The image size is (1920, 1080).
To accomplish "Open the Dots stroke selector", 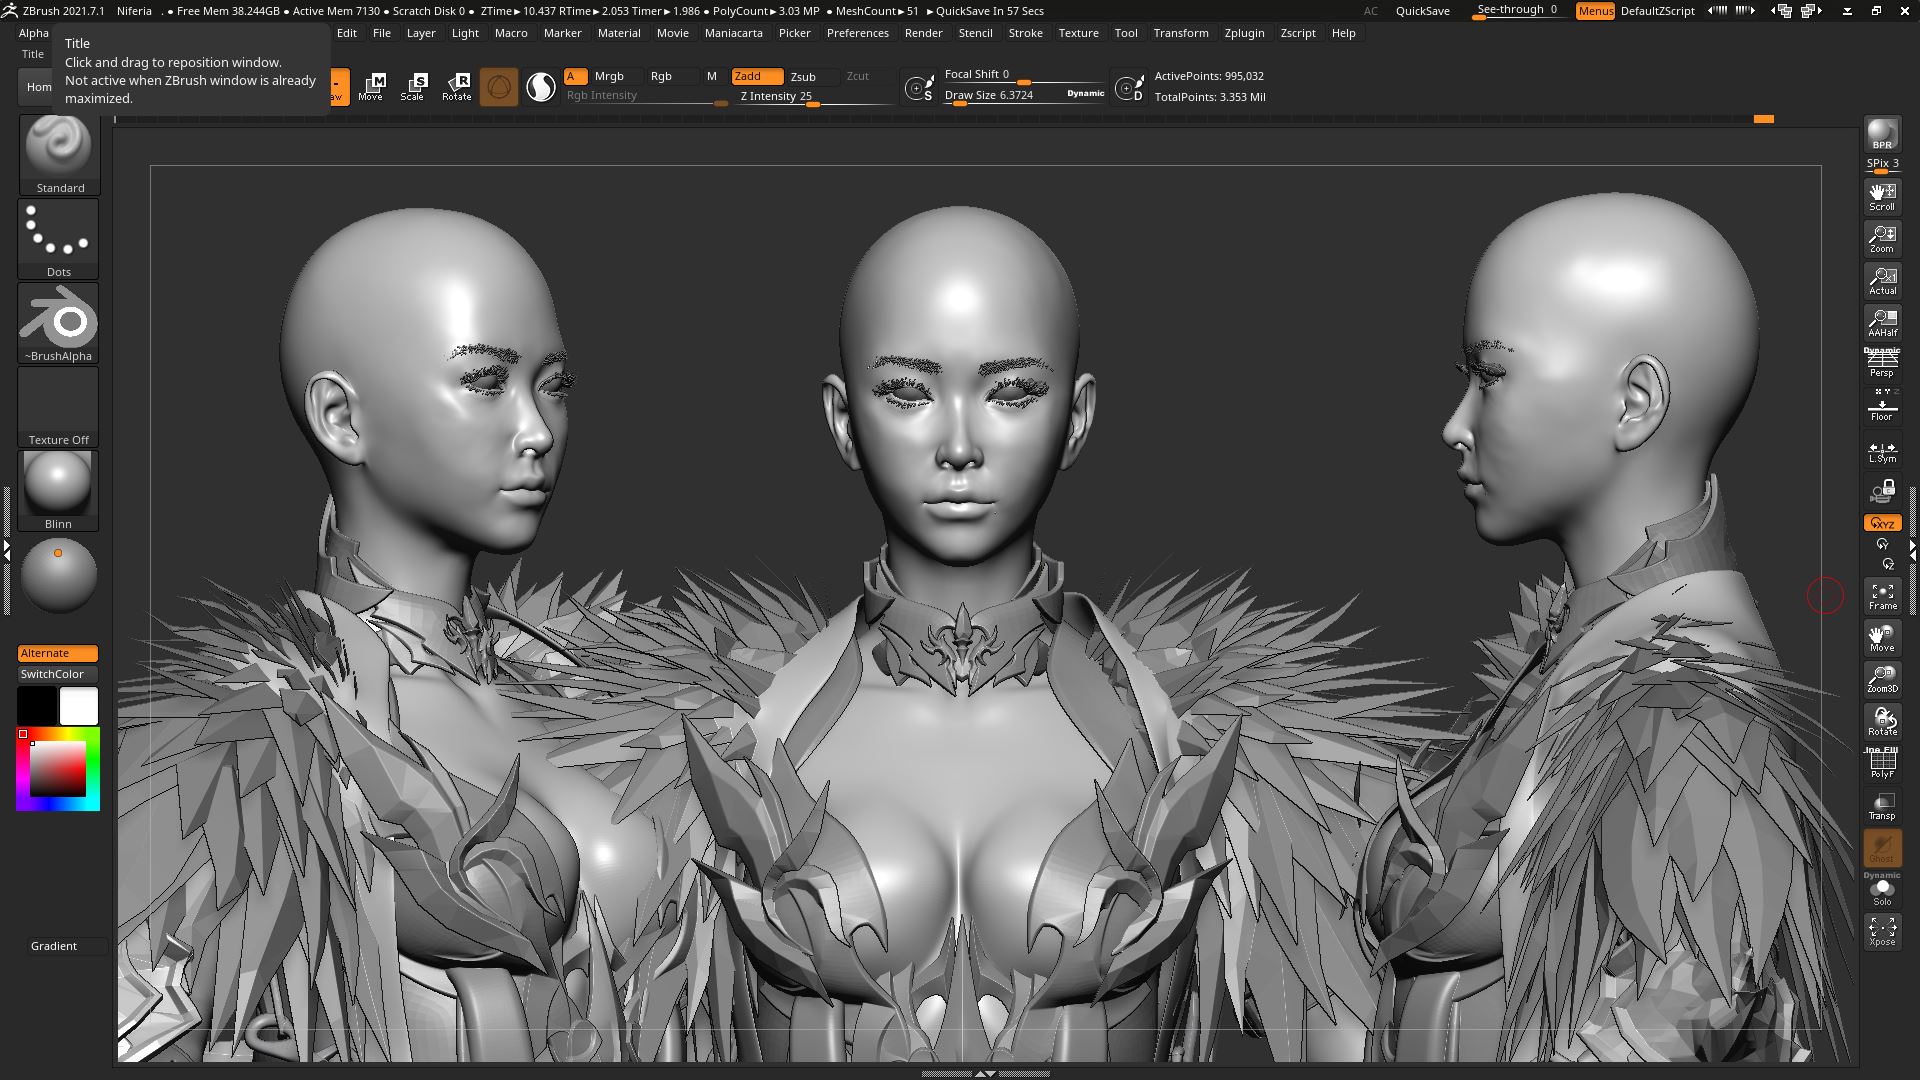I will pyautogui.click(x=59, y=239).
